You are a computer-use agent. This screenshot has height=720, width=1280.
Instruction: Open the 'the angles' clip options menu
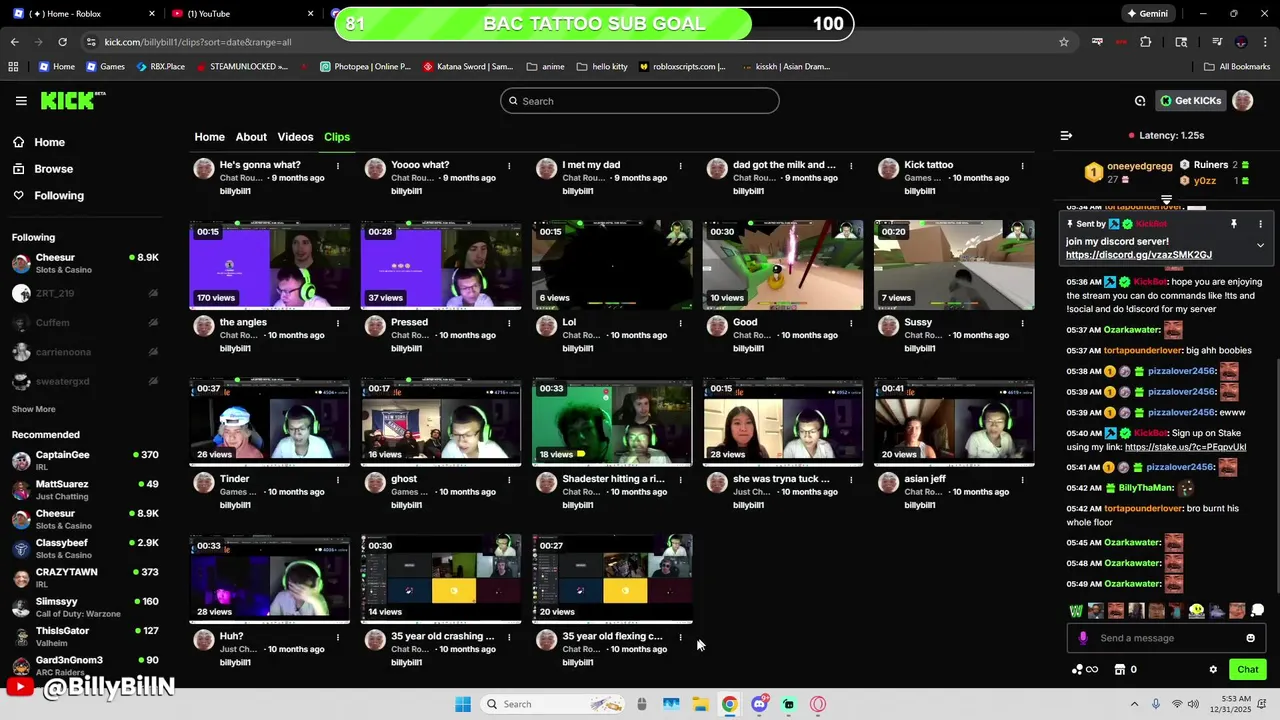338,323
